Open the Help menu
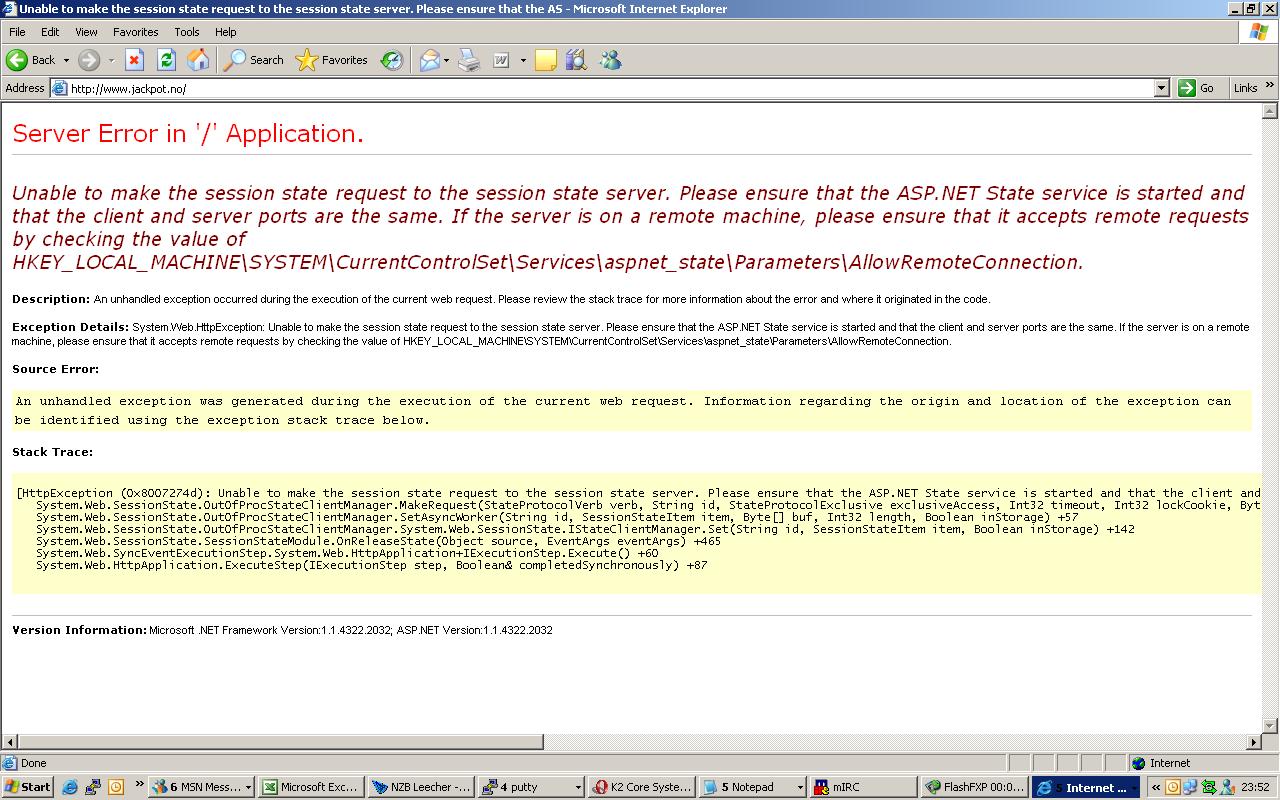The image size is (1280, 800). [x=226, y=32]
